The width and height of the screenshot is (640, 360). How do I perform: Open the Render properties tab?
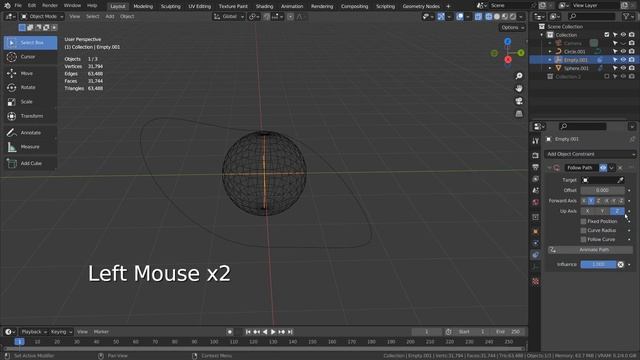click(x=536, y=156)
